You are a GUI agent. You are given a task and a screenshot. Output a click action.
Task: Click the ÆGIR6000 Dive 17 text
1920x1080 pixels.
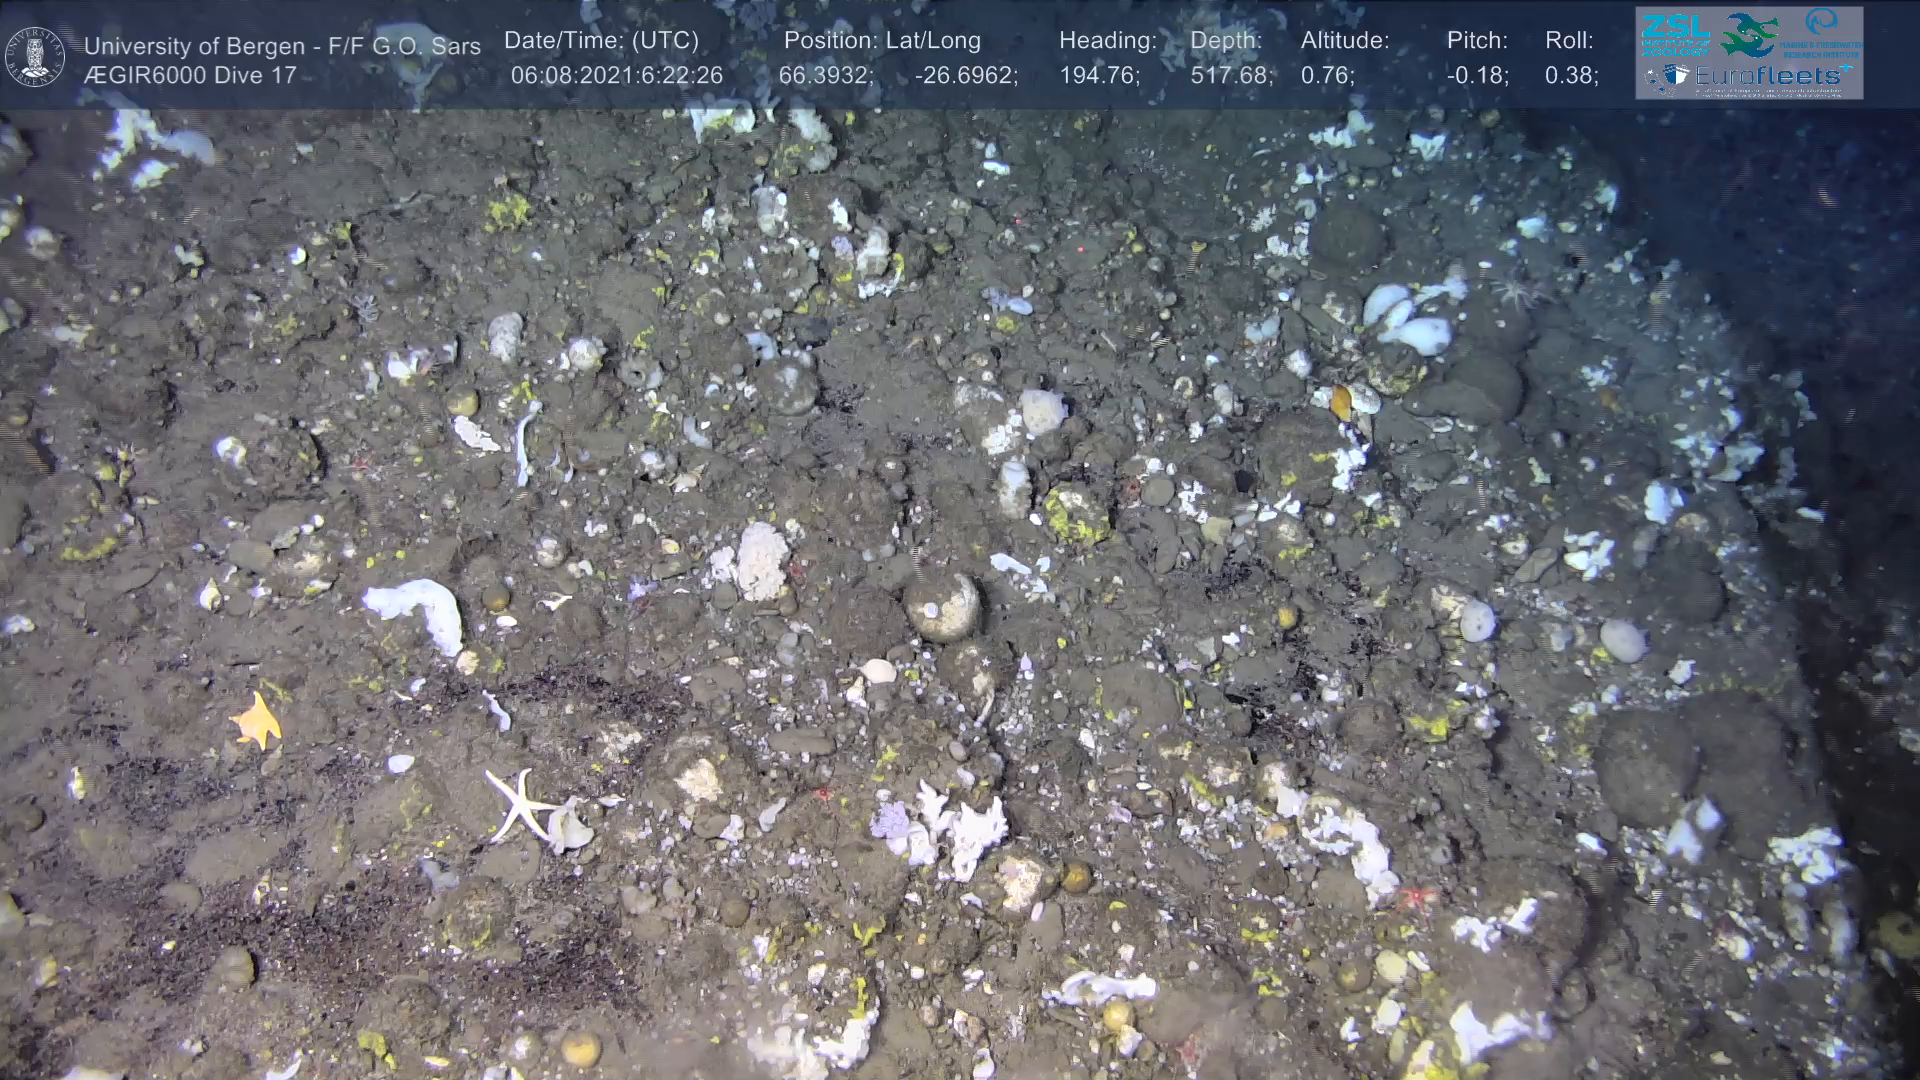pos(190,76)
